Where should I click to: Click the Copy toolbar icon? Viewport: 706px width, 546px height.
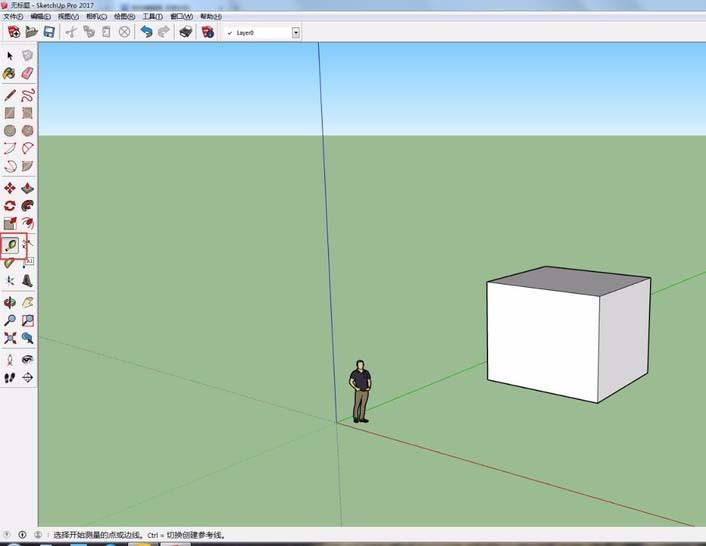tap(89, 32)
